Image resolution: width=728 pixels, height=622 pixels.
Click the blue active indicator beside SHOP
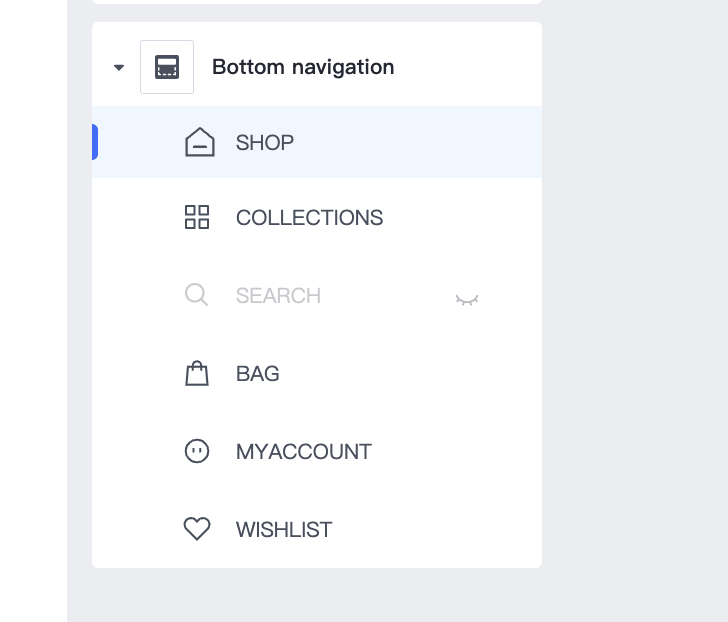94,142
